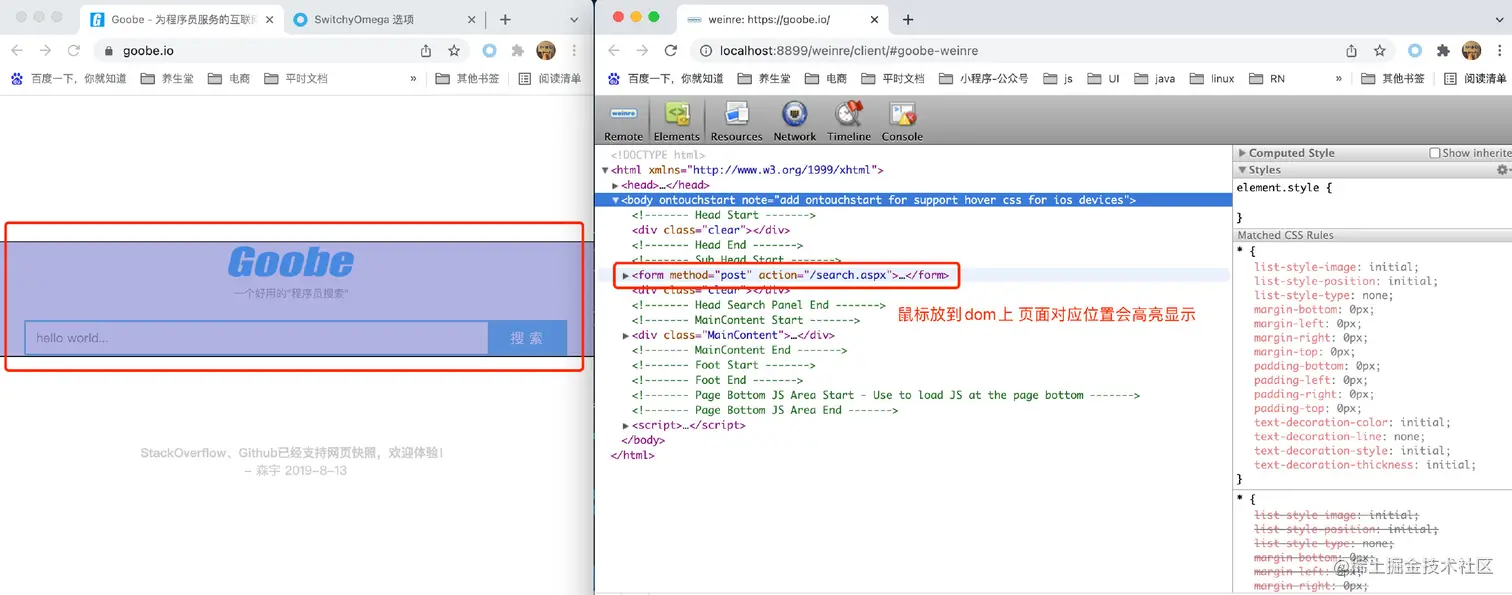Click the 搜索 button on goobe.io
The height and width of the screenshot is (595, 1512).
pyautogui.click(x=527, y=338)
